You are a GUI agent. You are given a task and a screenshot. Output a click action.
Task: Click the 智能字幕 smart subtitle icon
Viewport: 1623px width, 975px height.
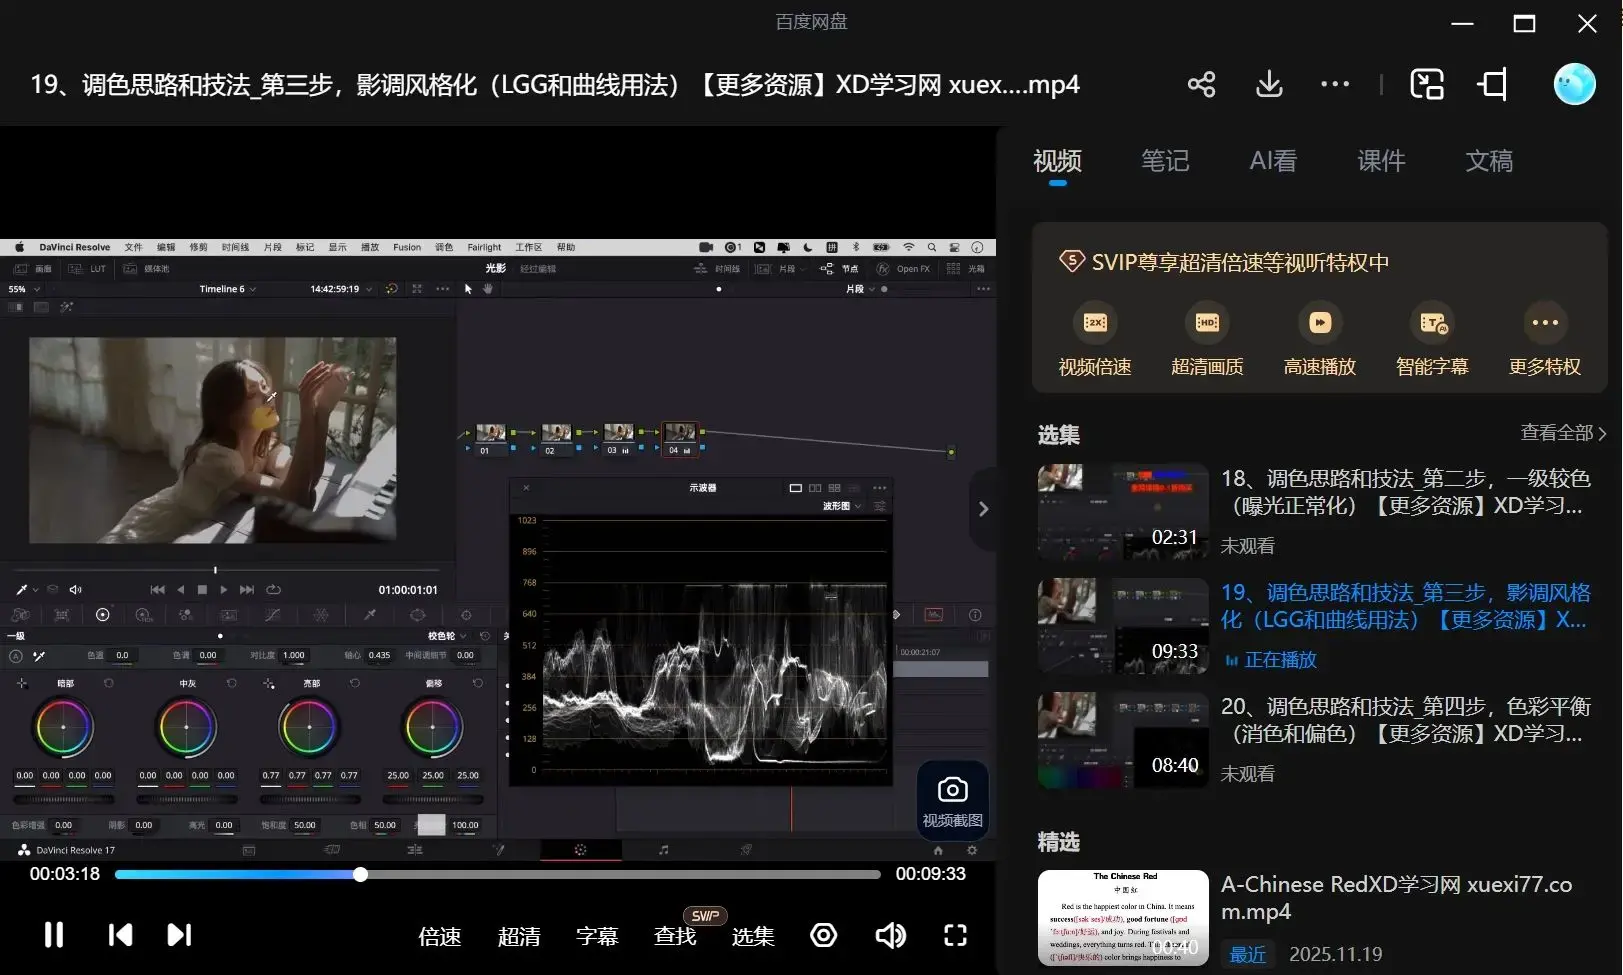click(1432, 323)
